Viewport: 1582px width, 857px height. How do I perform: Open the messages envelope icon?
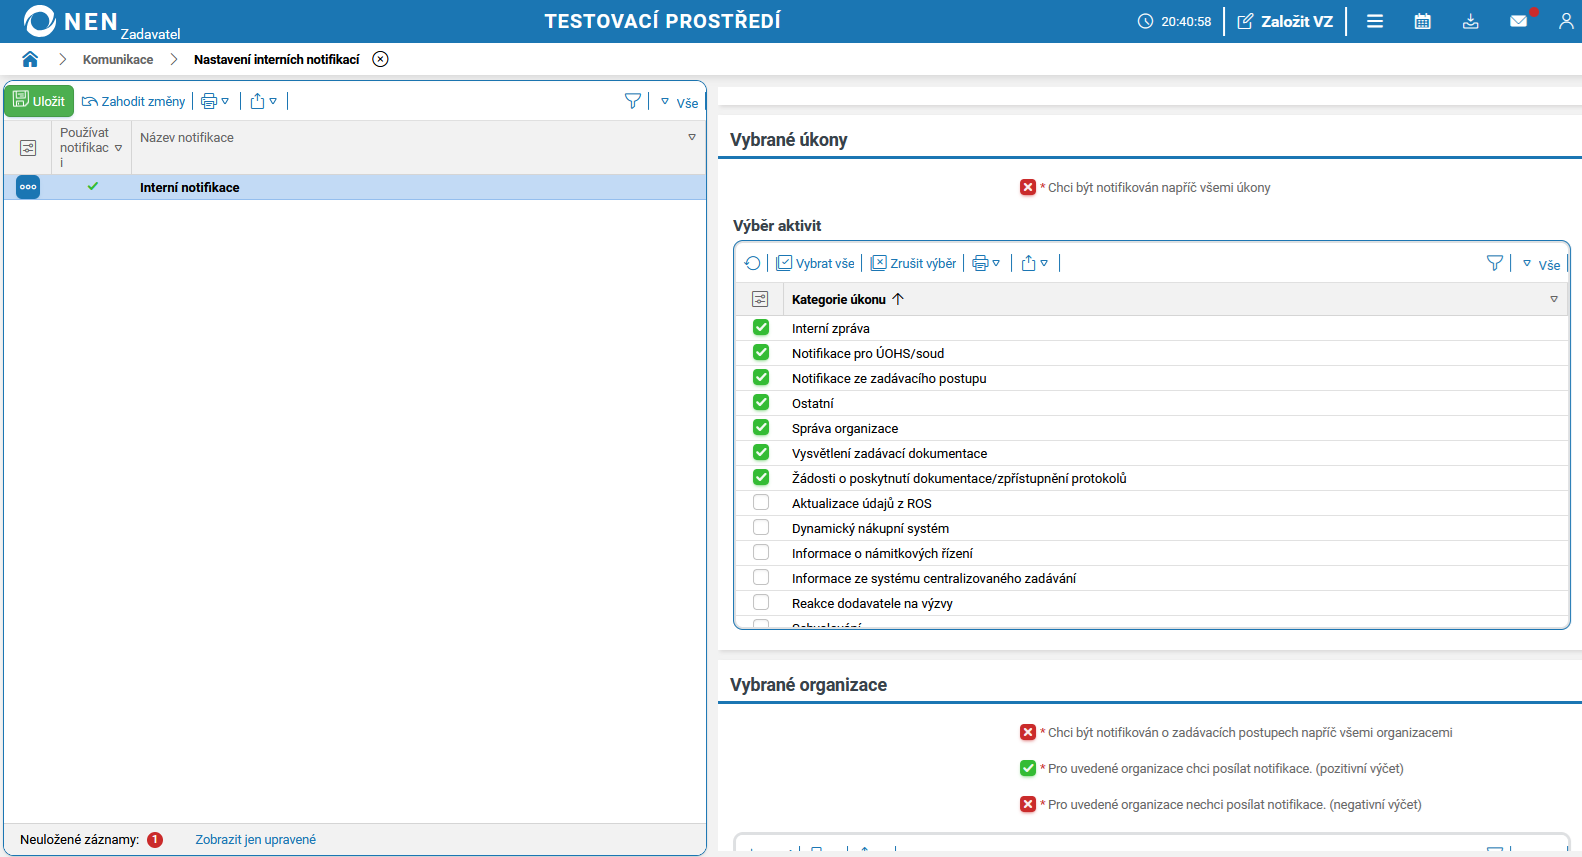pyautogui.click(x=1518, y=21)
